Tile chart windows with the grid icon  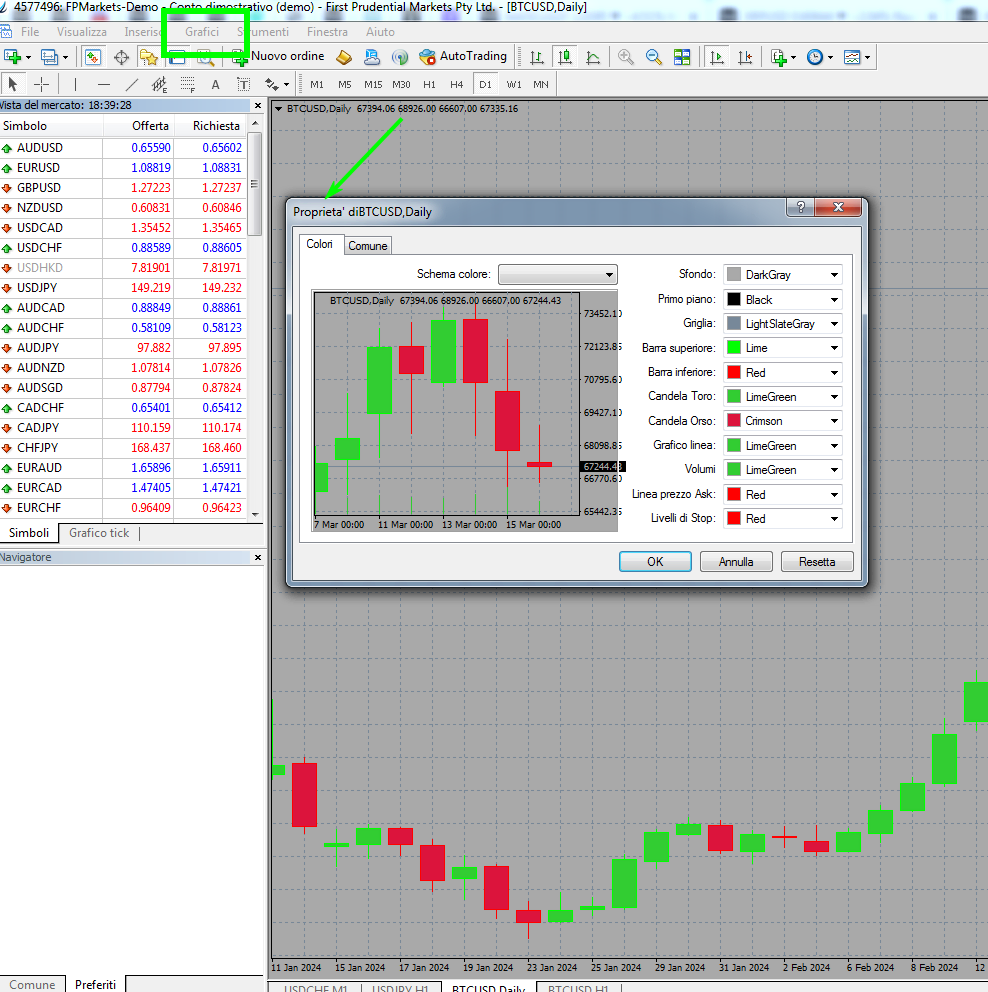pyautogui.click(x=682, y=58)
